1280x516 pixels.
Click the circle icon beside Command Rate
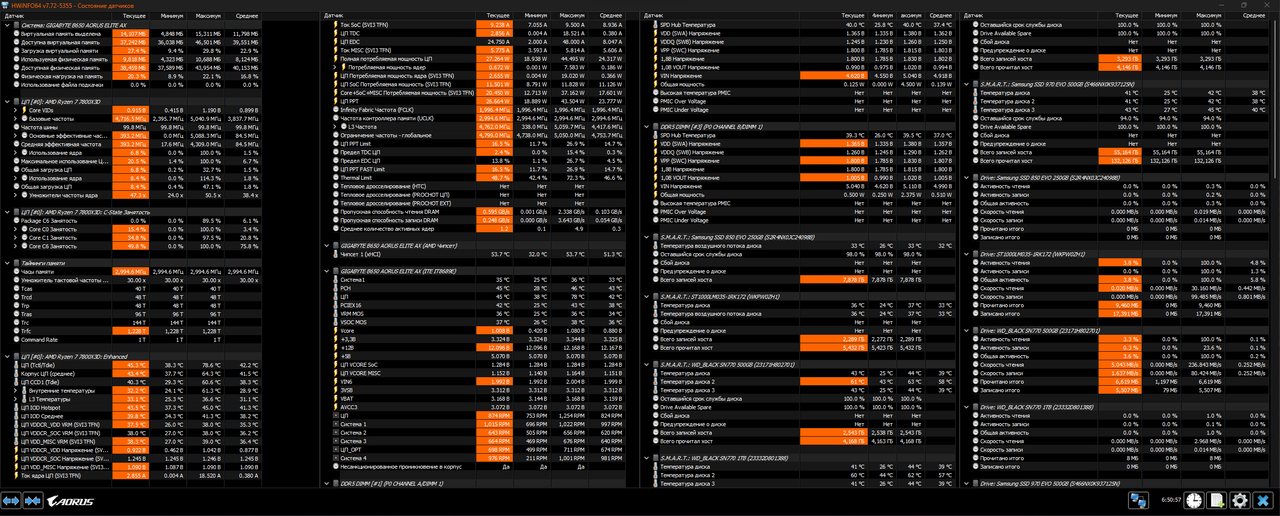point(17,339)
